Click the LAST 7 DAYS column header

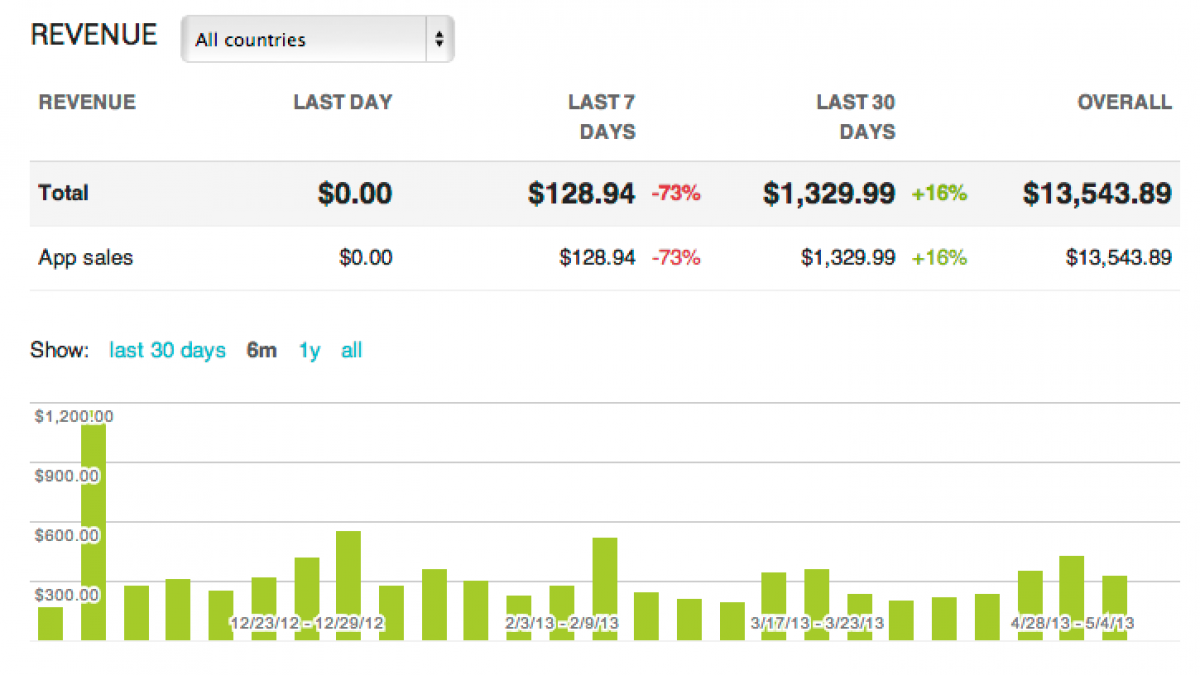tap(601, 116)
